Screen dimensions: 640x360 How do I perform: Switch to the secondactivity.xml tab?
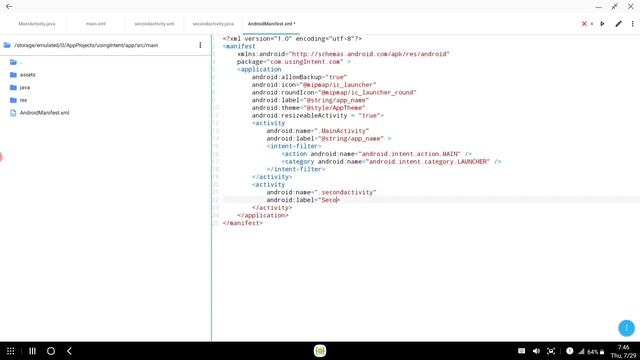point(154,24)
